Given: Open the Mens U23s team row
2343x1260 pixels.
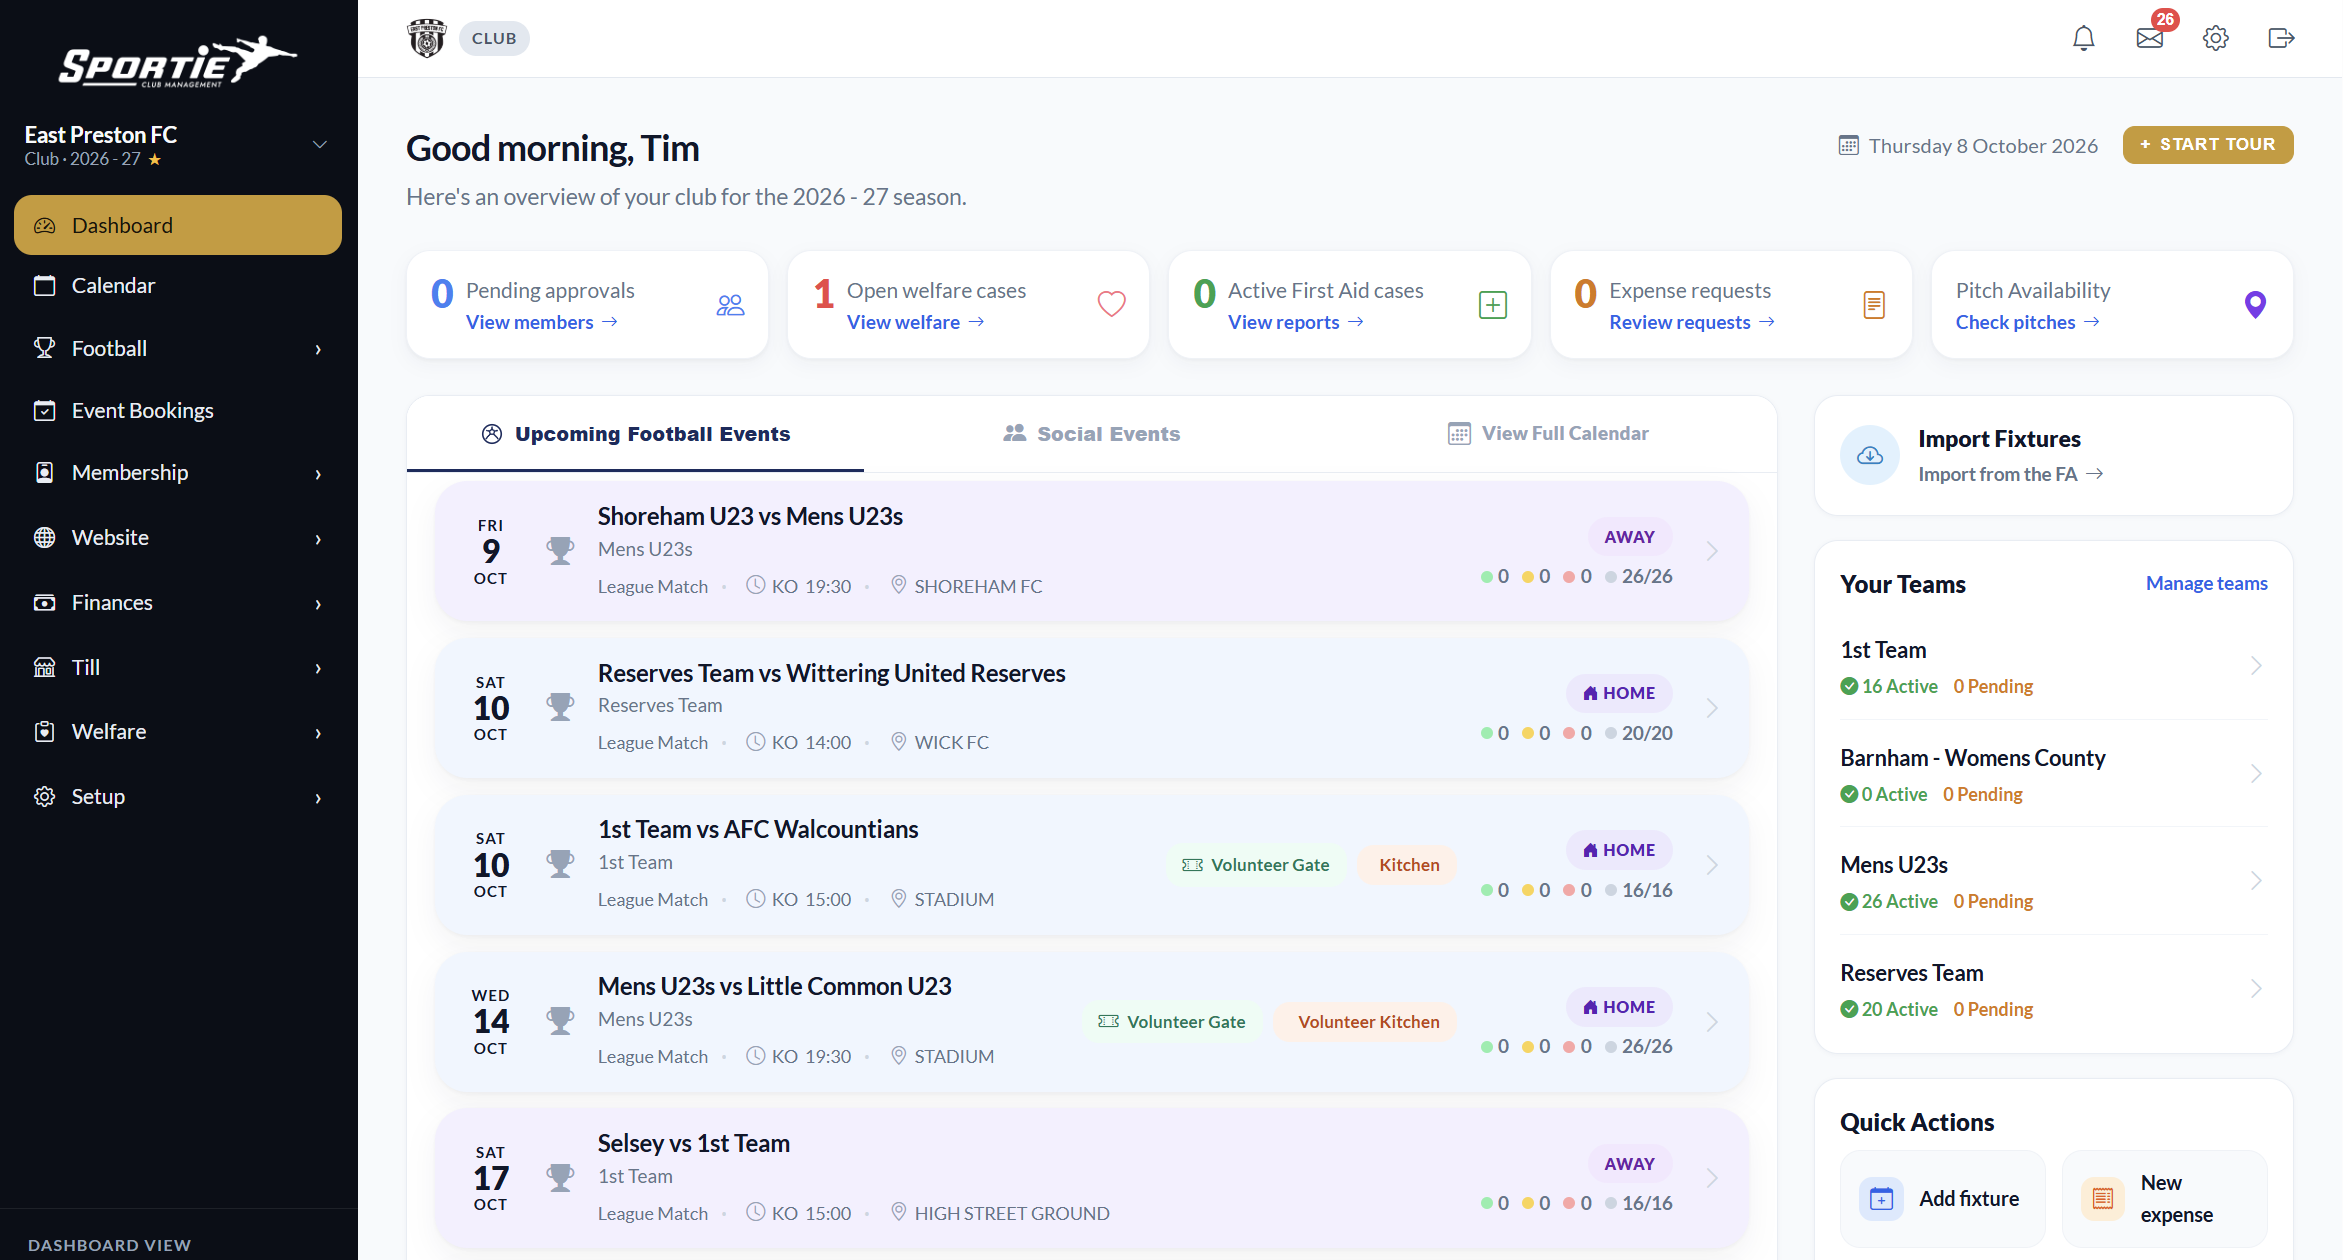Looking at the screenshot, I should click(x=2053, y=881).
